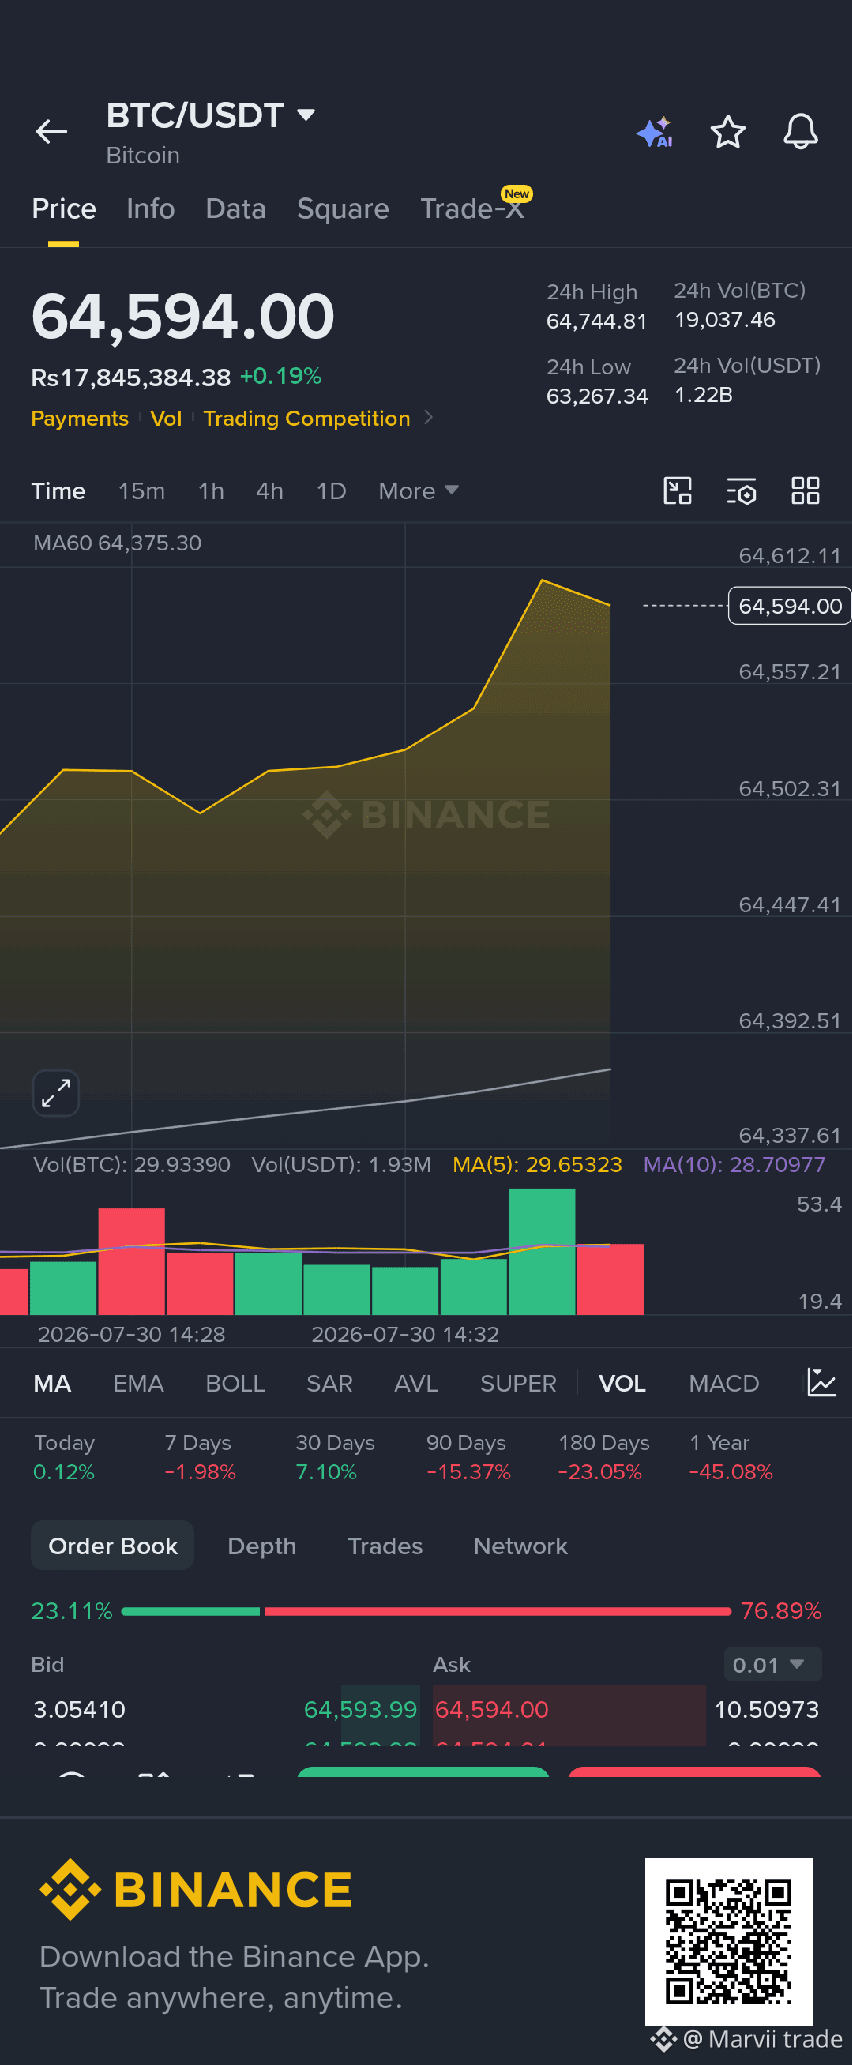The width and height of the screenshot is (852, 2065).
Task: Tap 1 Year -45.08% performance
Action: [x=731, y=1457]
